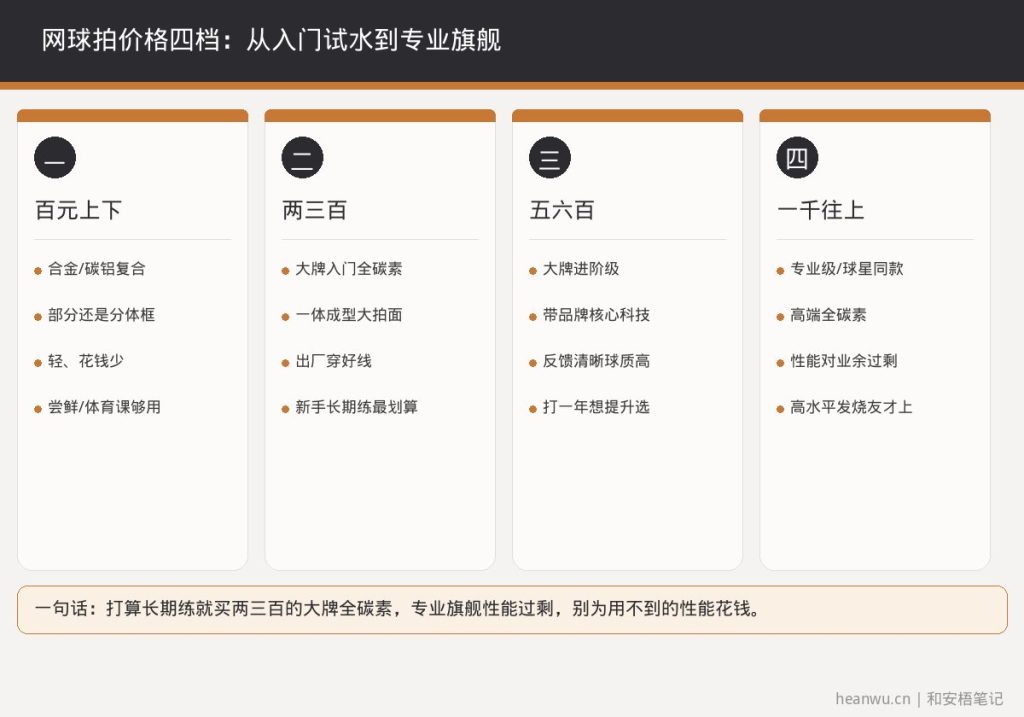Screen dimensions: 1024x717
Task: Click the 一句话 summary sentence box
Action: [512, 609]
